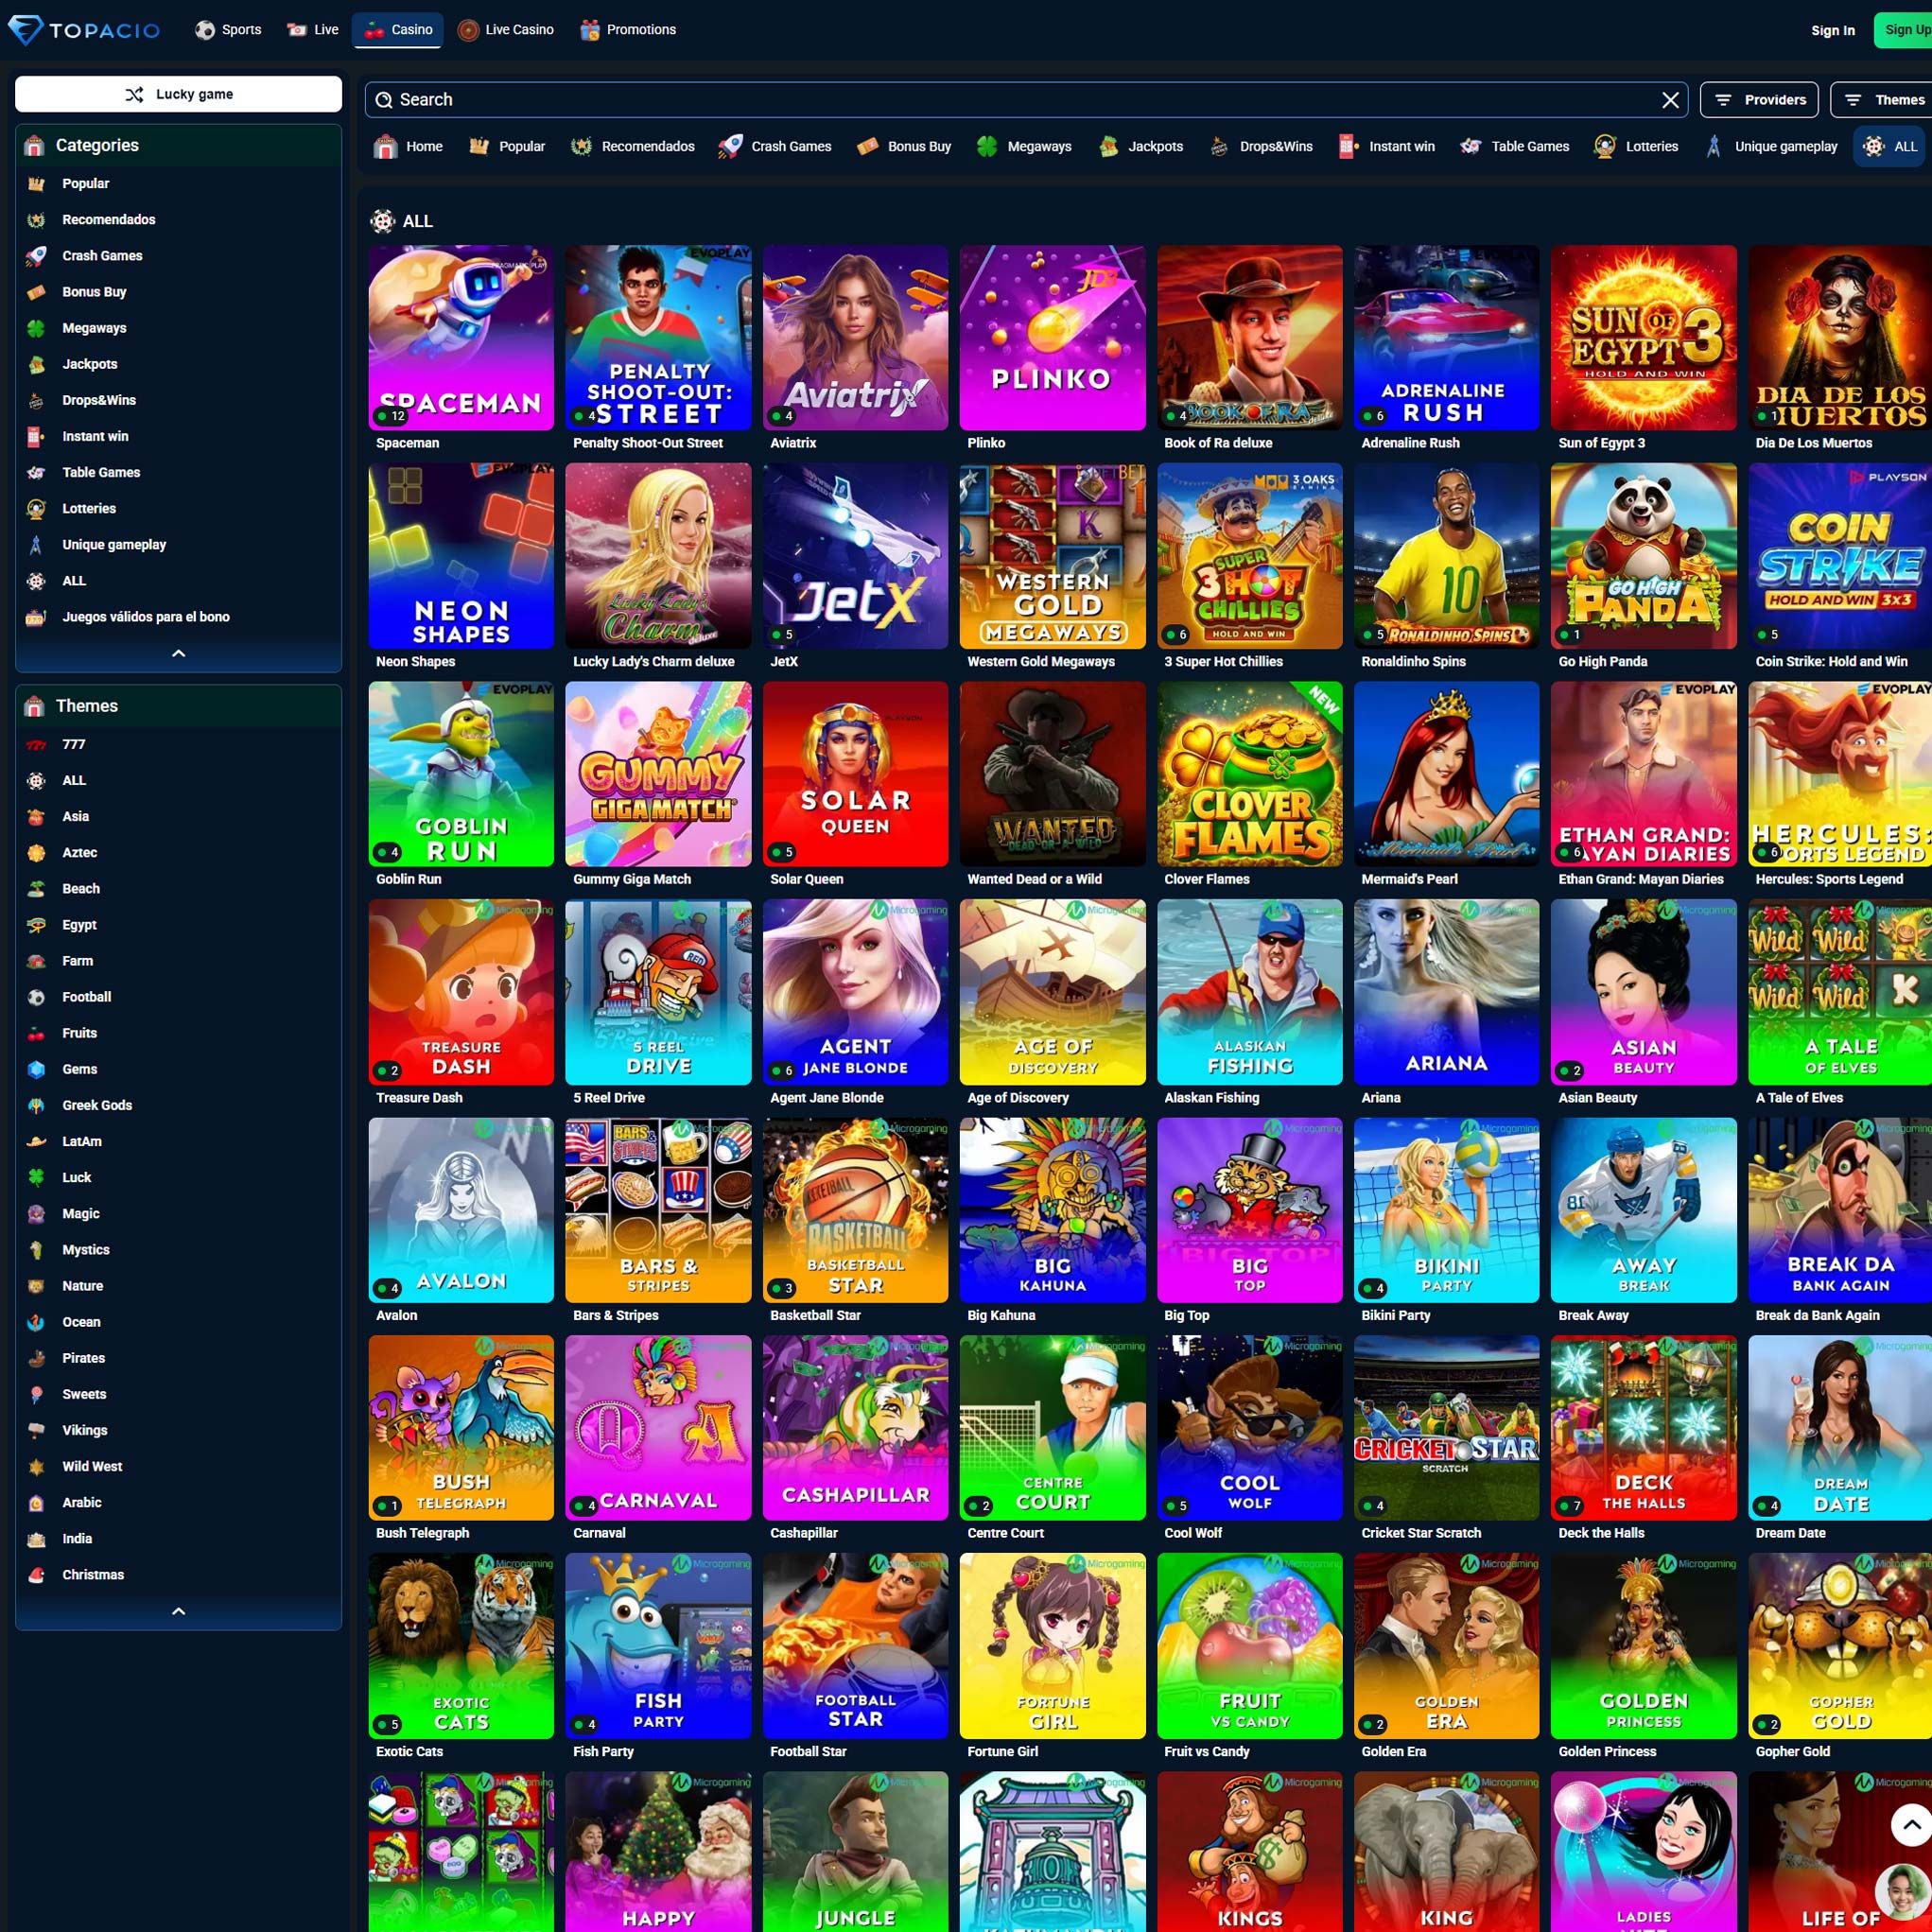Collapse the Themes panel chevron
This screenshot has width=1932, height=1932.
(179, 1611)
